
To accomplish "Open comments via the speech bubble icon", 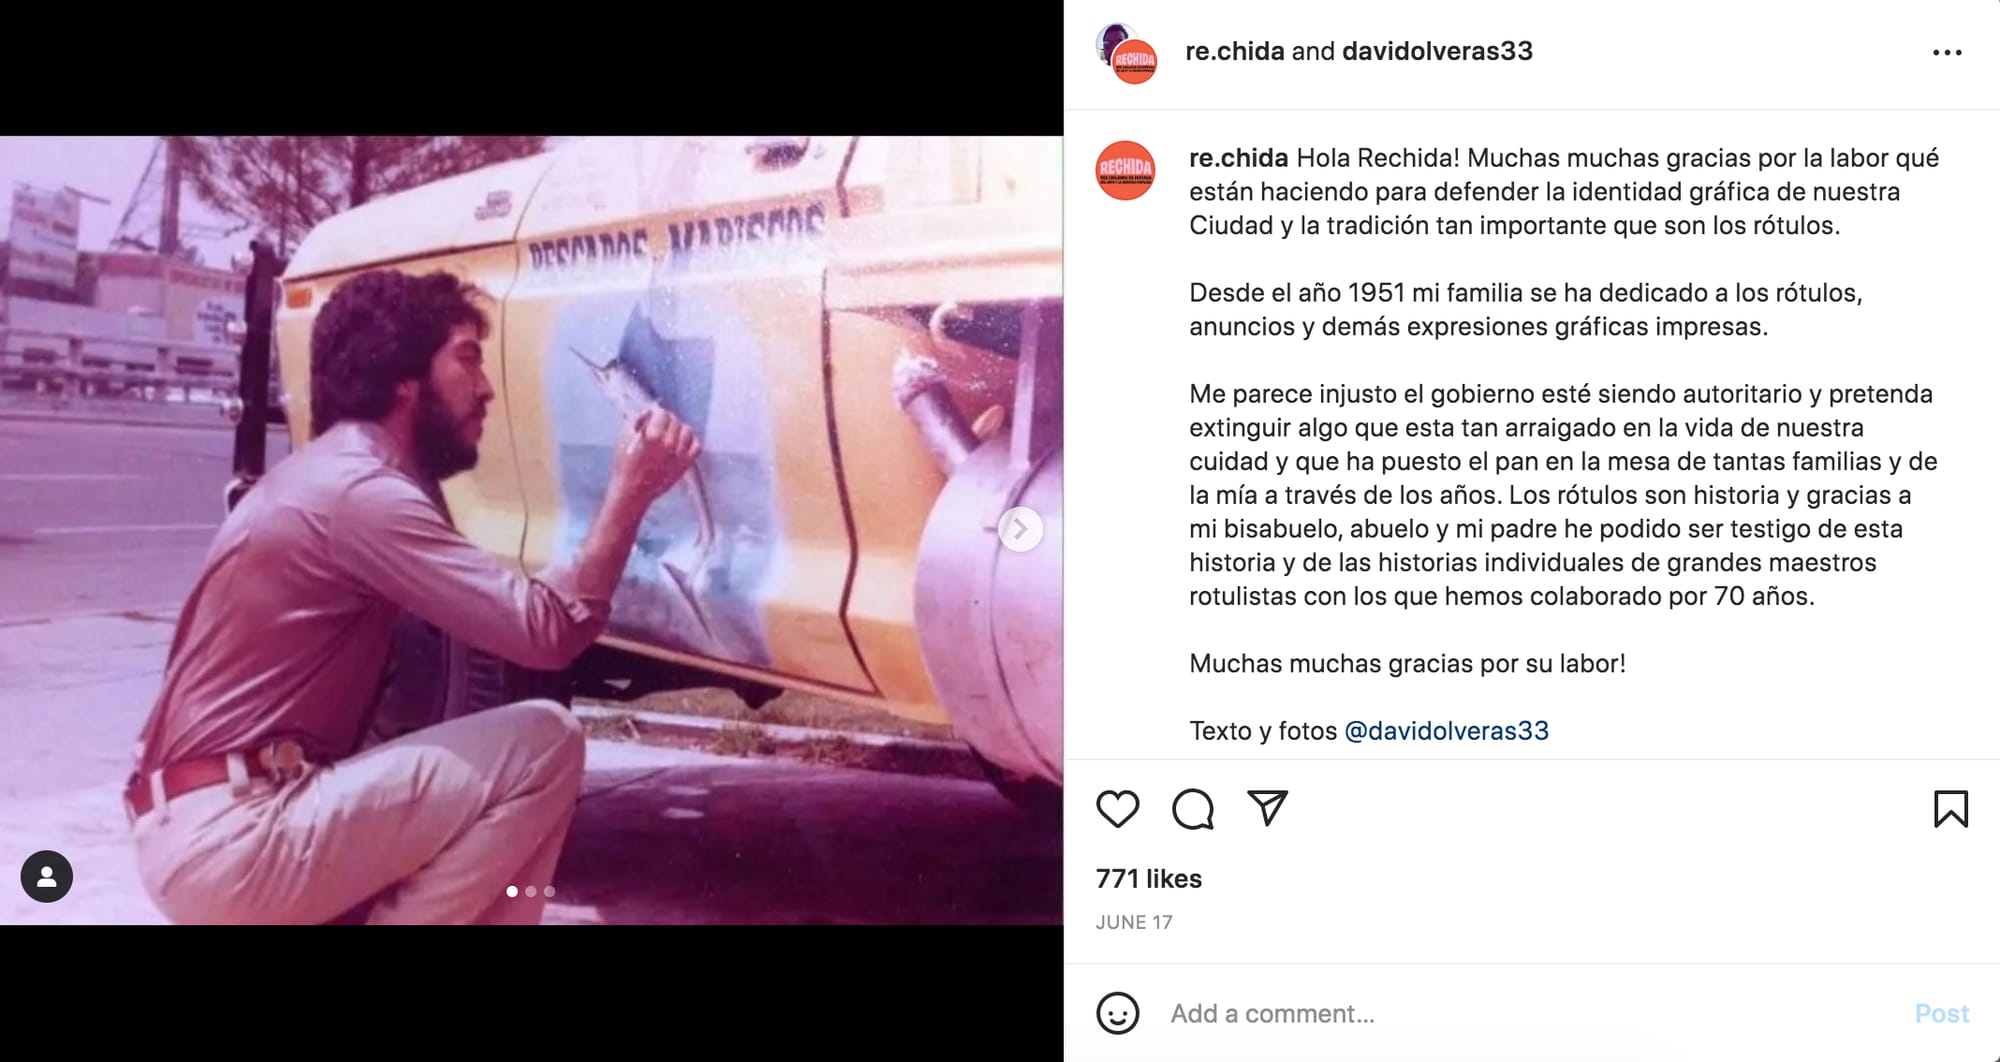I will (x=1192, y=809).
